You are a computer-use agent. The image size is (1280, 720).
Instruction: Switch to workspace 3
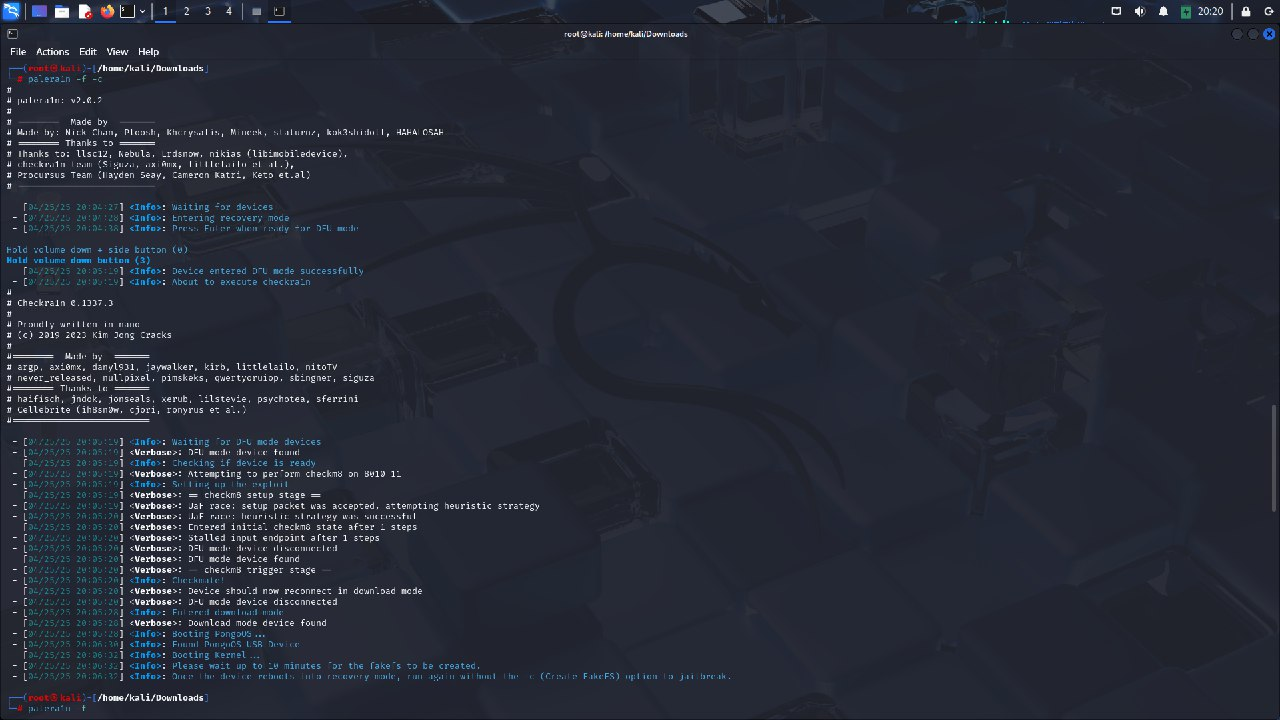[x=208, y=11]
